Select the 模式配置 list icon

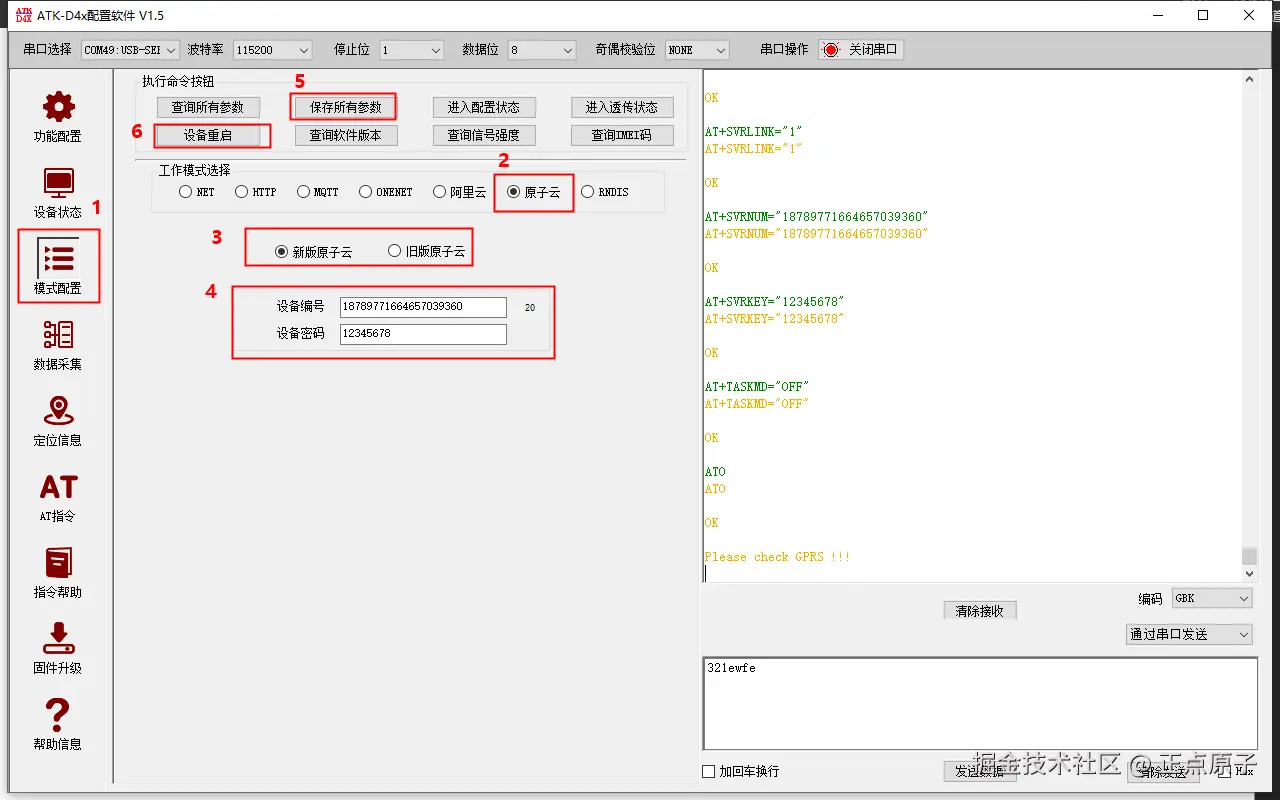58,258
